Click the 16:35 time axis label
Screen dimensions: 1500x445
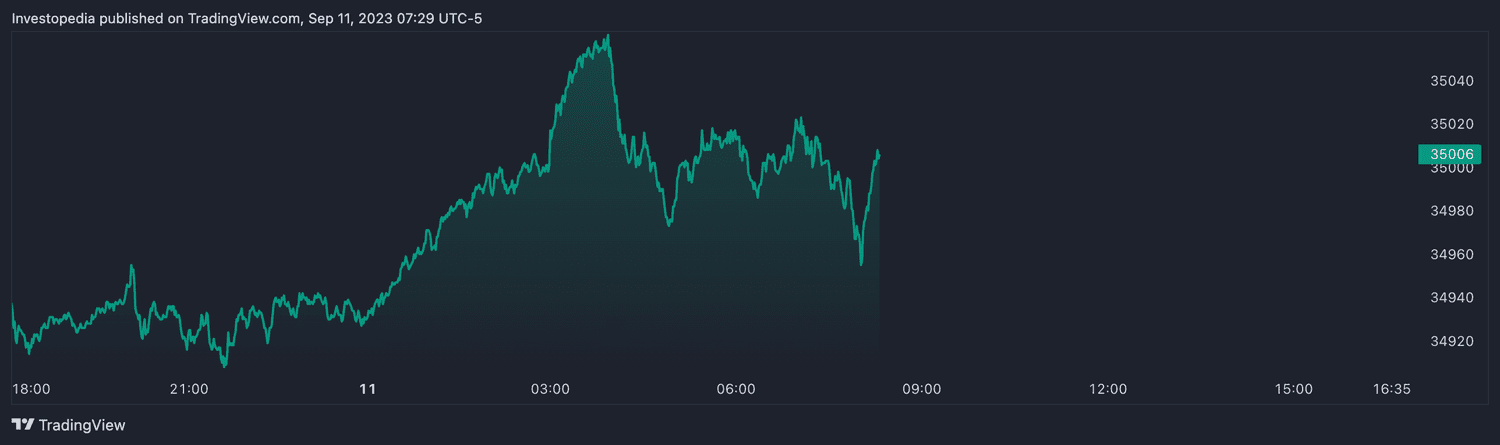pos(1391,389)
